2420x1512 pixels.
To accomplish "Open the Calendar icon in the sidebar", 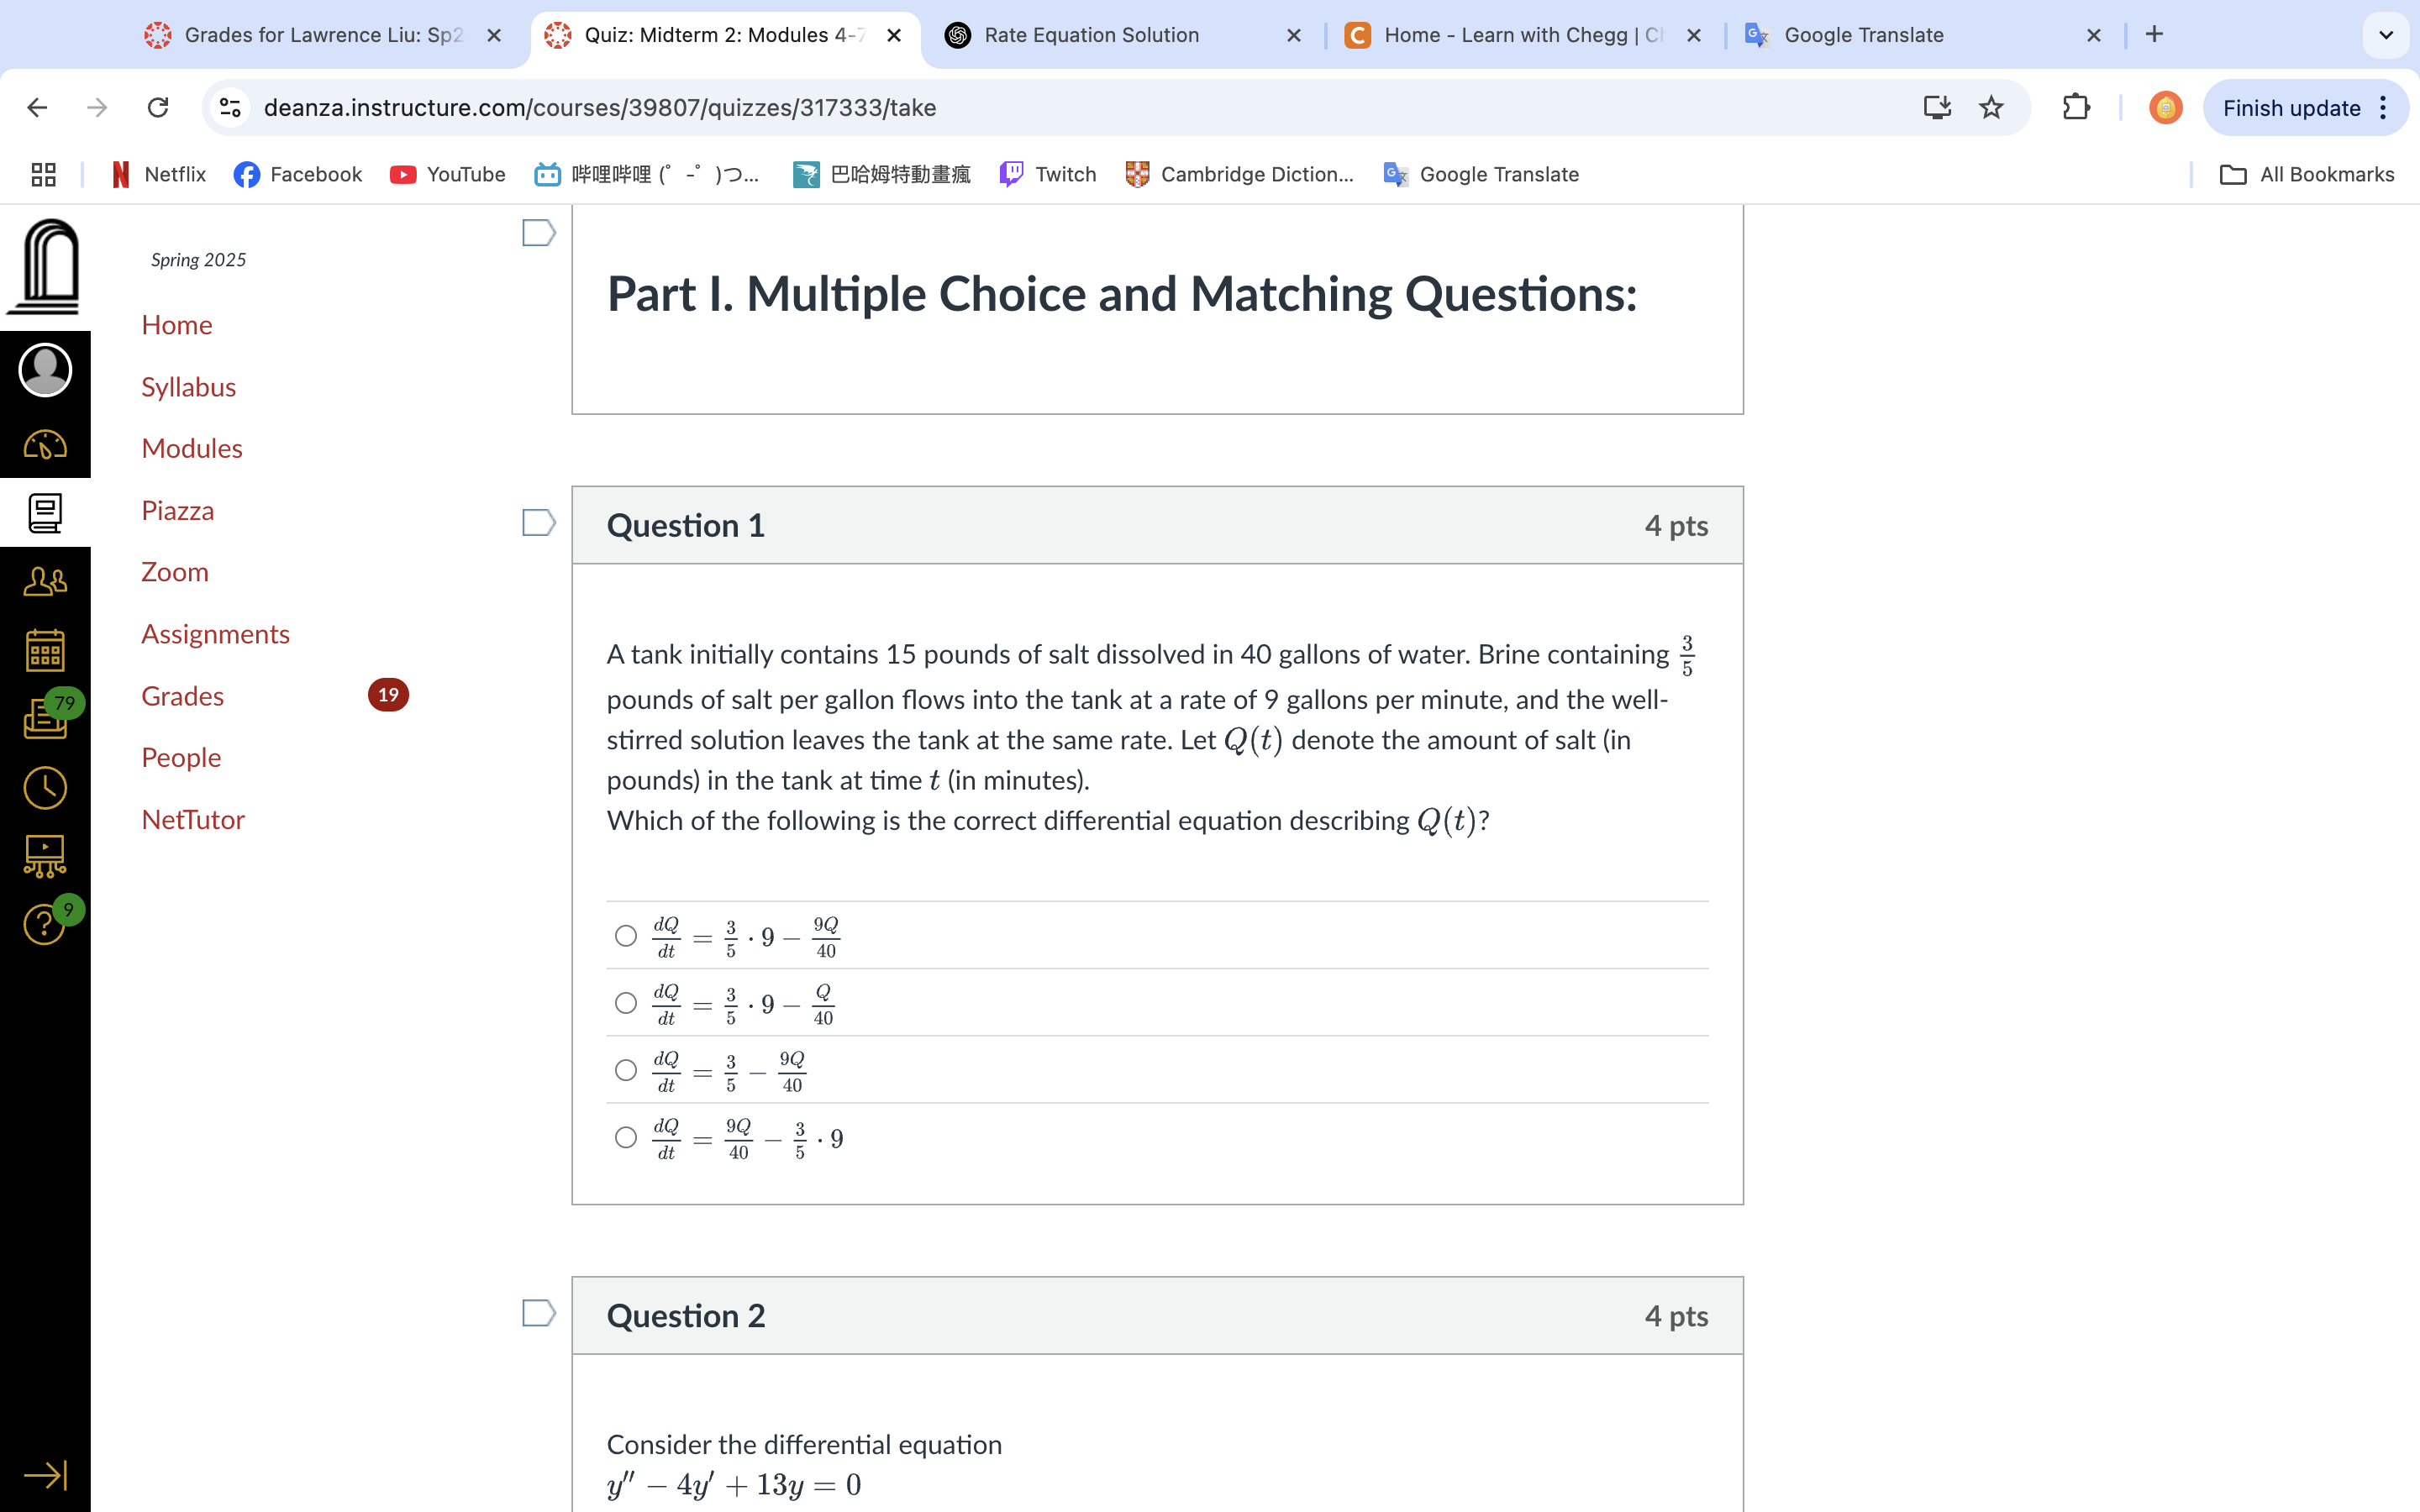I will [x=44, y=649].
